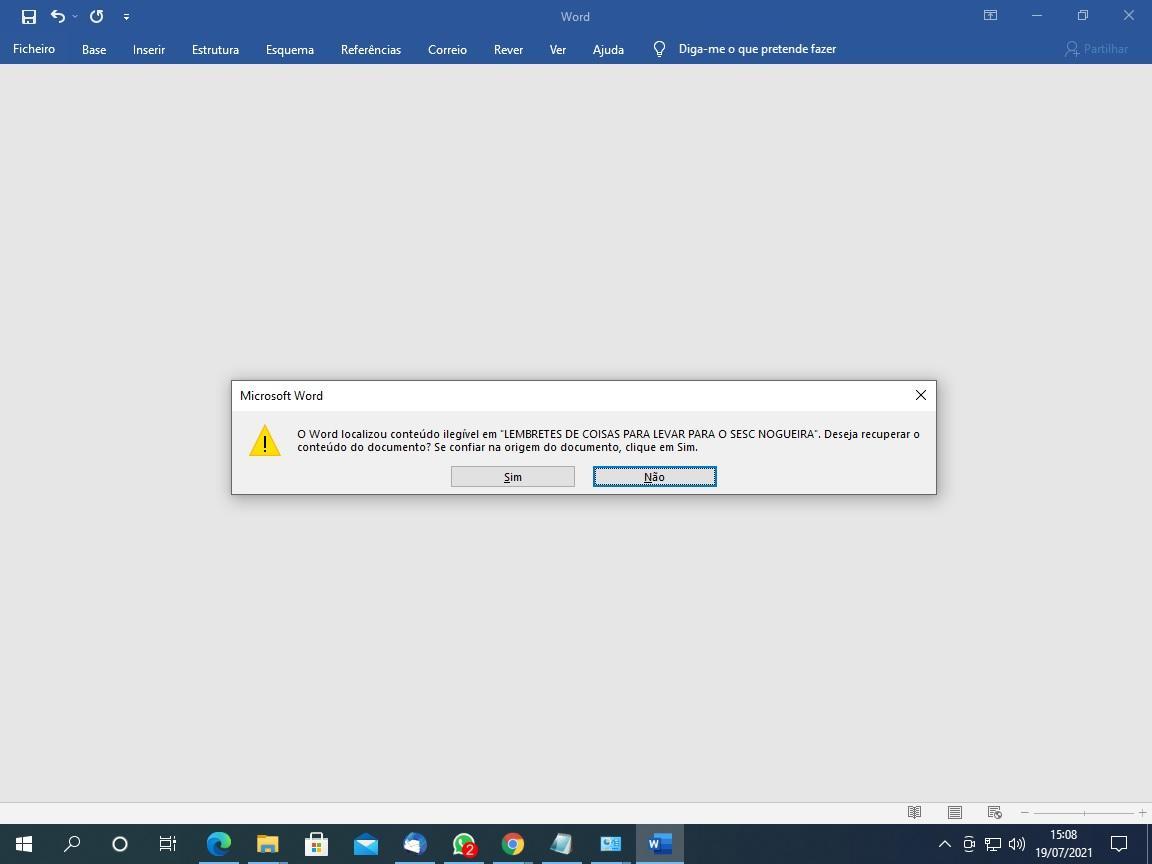Select the Referências tab
Viewport: 1152px width, 864px height.
click(x=371, y=49)
